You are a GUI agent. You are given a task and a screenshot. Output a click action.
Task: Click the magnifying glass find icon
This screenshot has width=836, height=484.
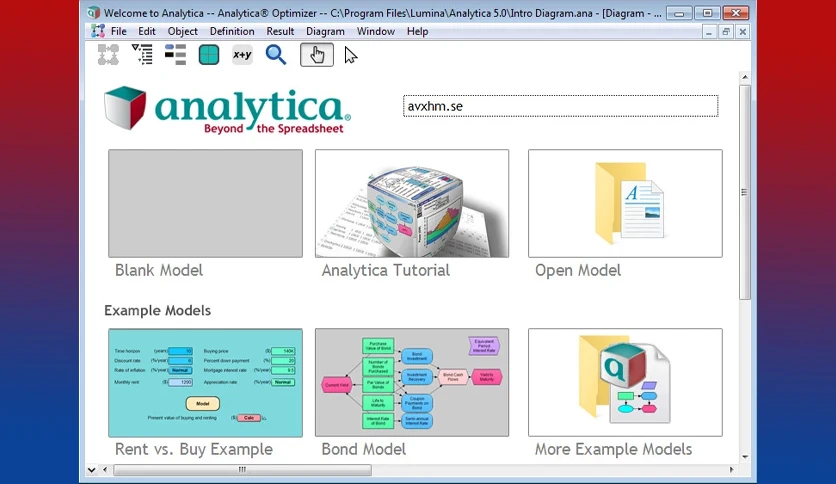pos(276,55)
